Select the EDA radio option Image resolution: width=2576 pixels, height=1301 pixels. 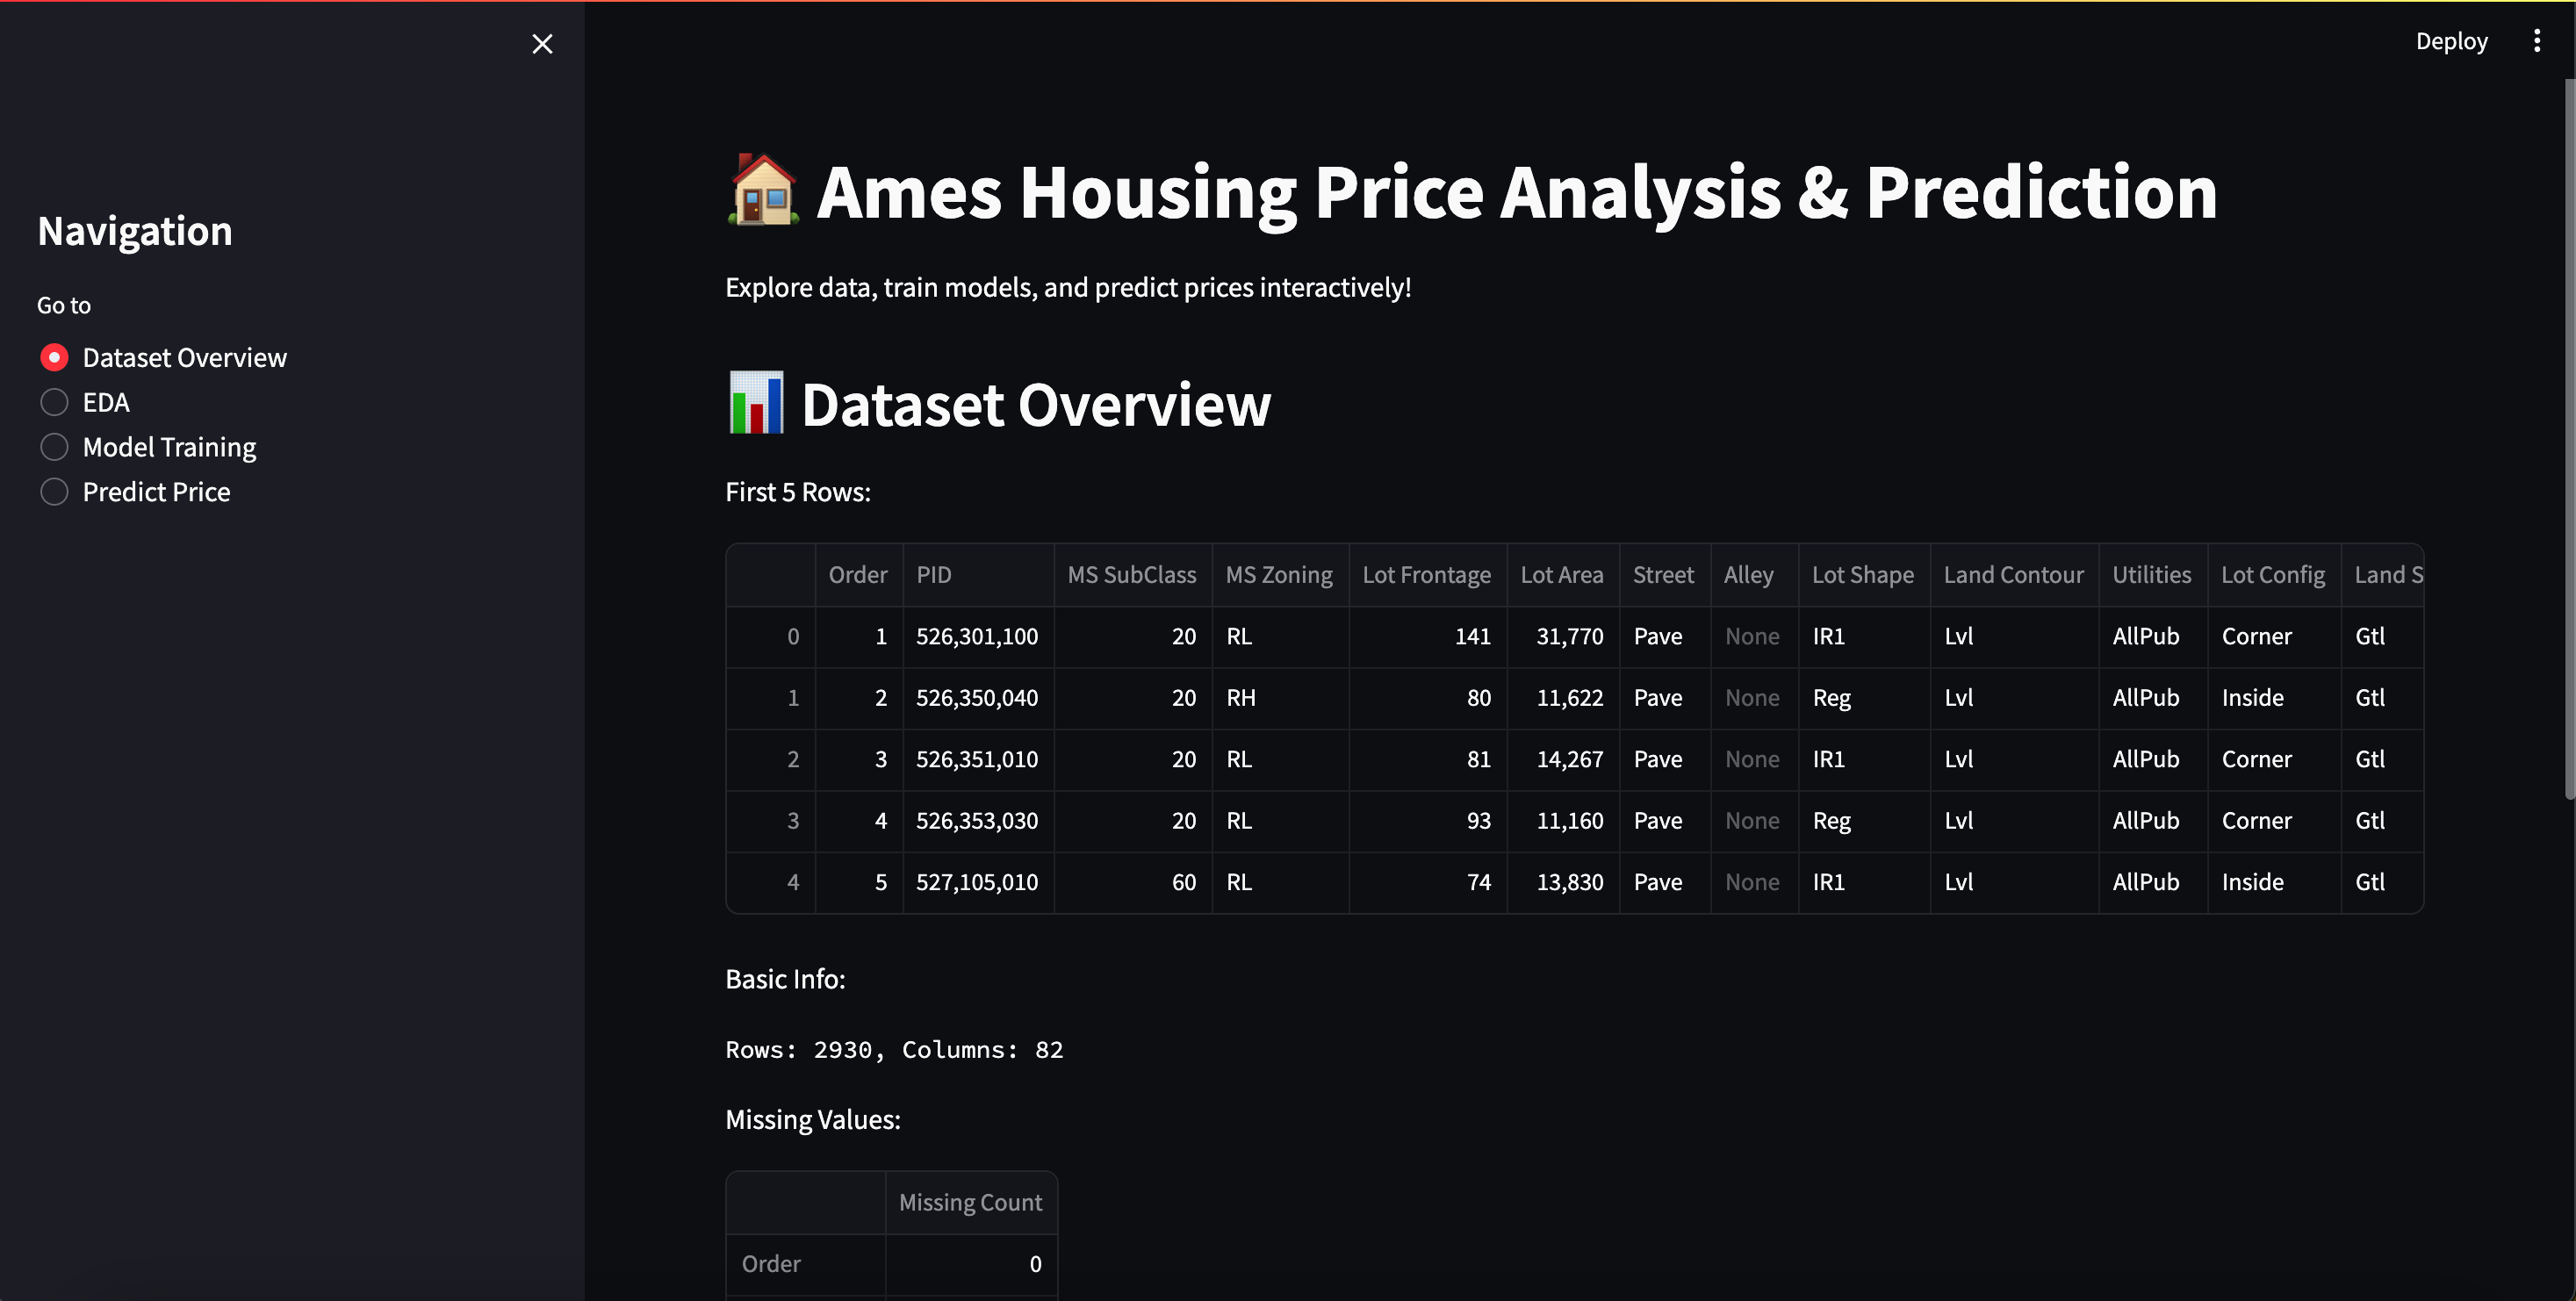point(54,402)
